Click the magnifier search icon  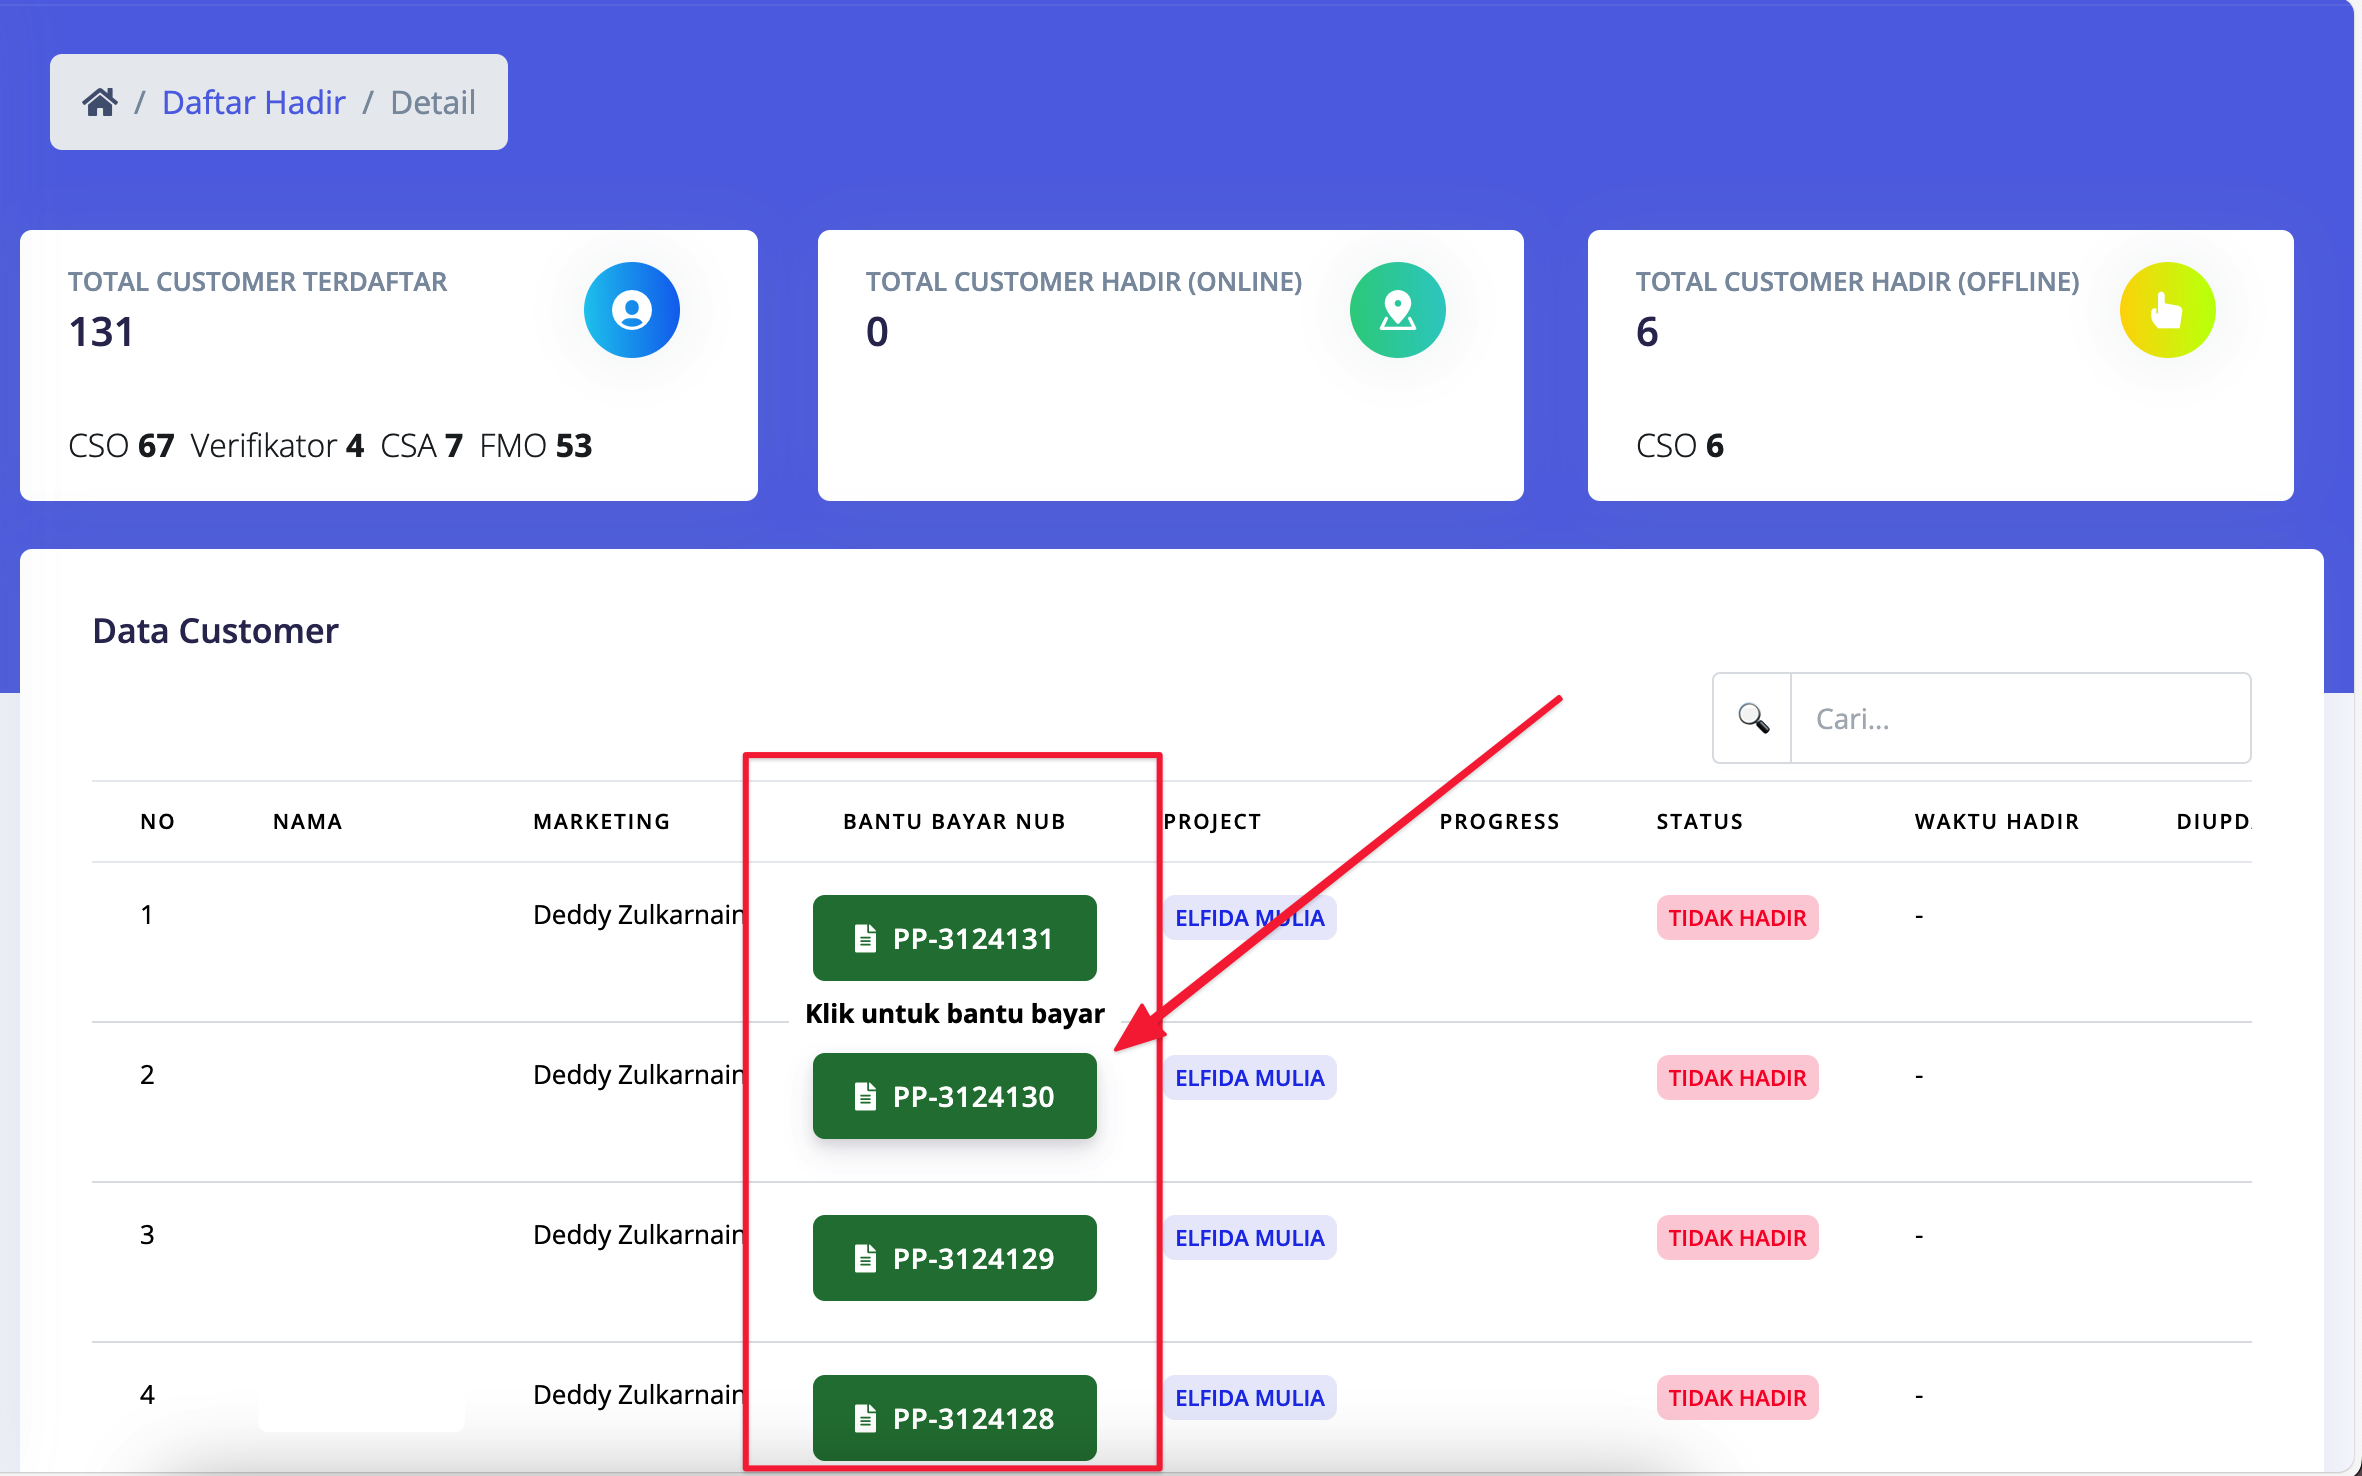(x=1752, y=718)
